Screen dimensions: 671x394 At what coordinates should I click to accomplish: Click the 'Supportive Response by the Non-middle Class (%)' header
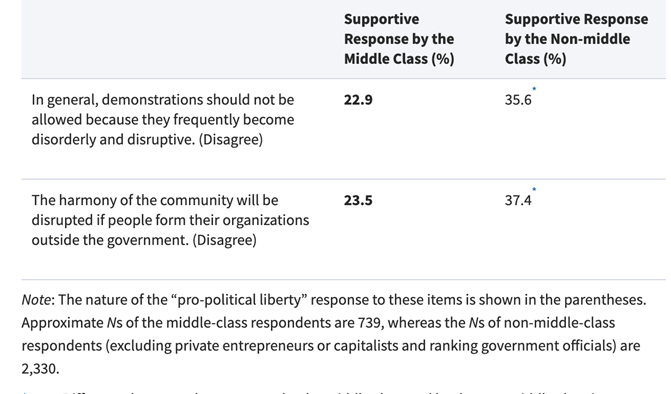[576, 39]
